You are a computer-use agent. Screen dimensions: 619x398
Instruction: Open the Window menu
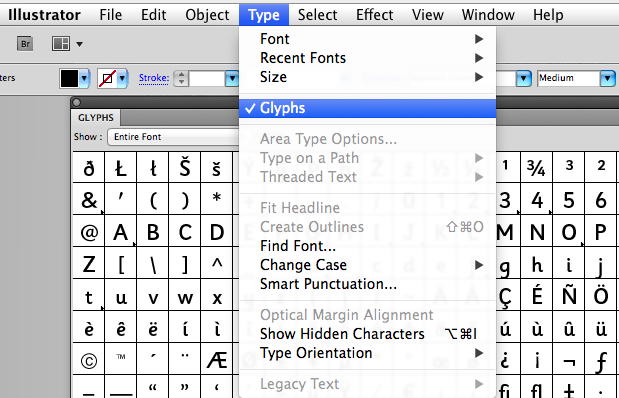click(x=488, y=15)
